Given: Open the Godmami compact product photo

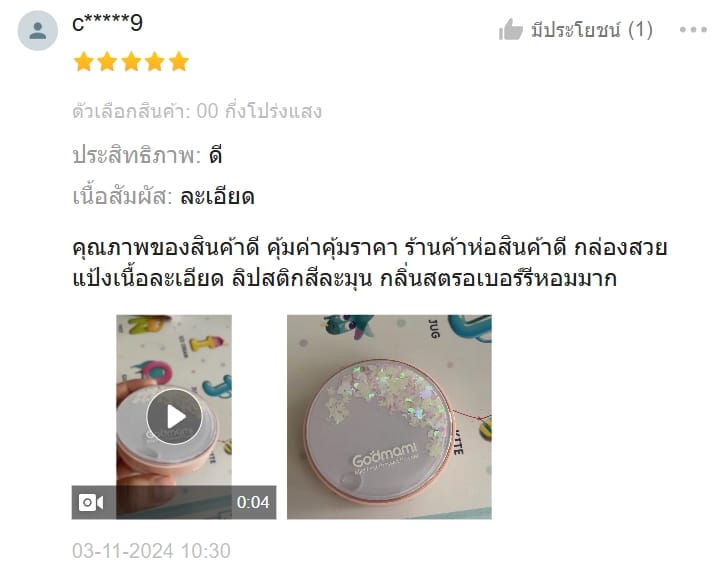Looking at the screenshot, I should point(389,417).
